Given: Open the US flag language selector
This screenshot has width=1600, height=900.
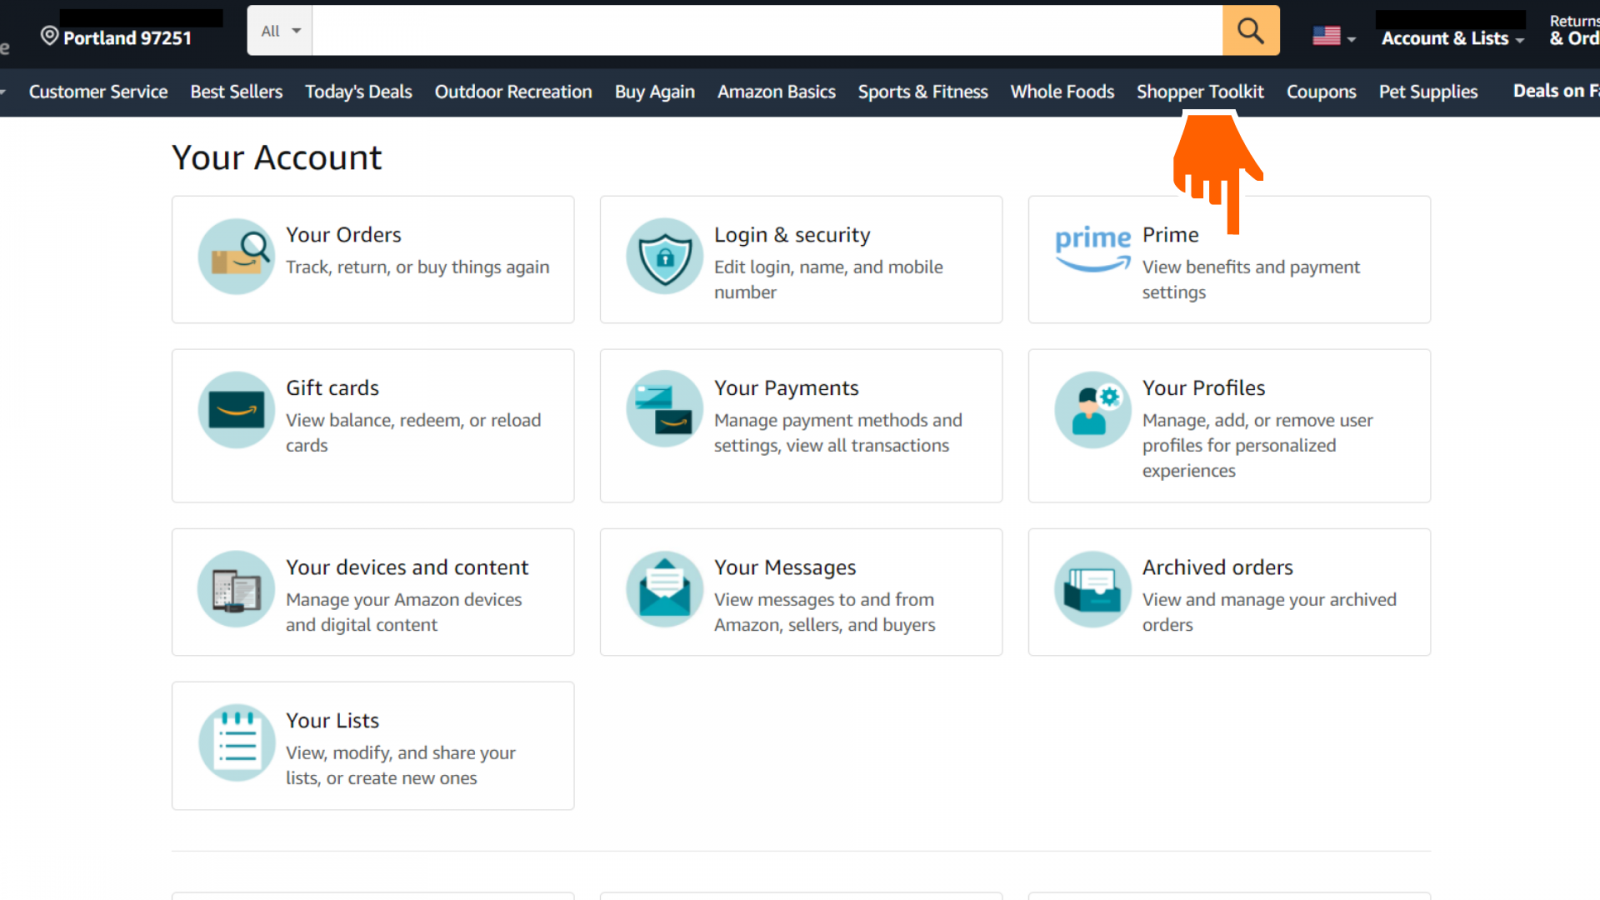Looking at the screenshot, I should click(x=1334, y=36).
